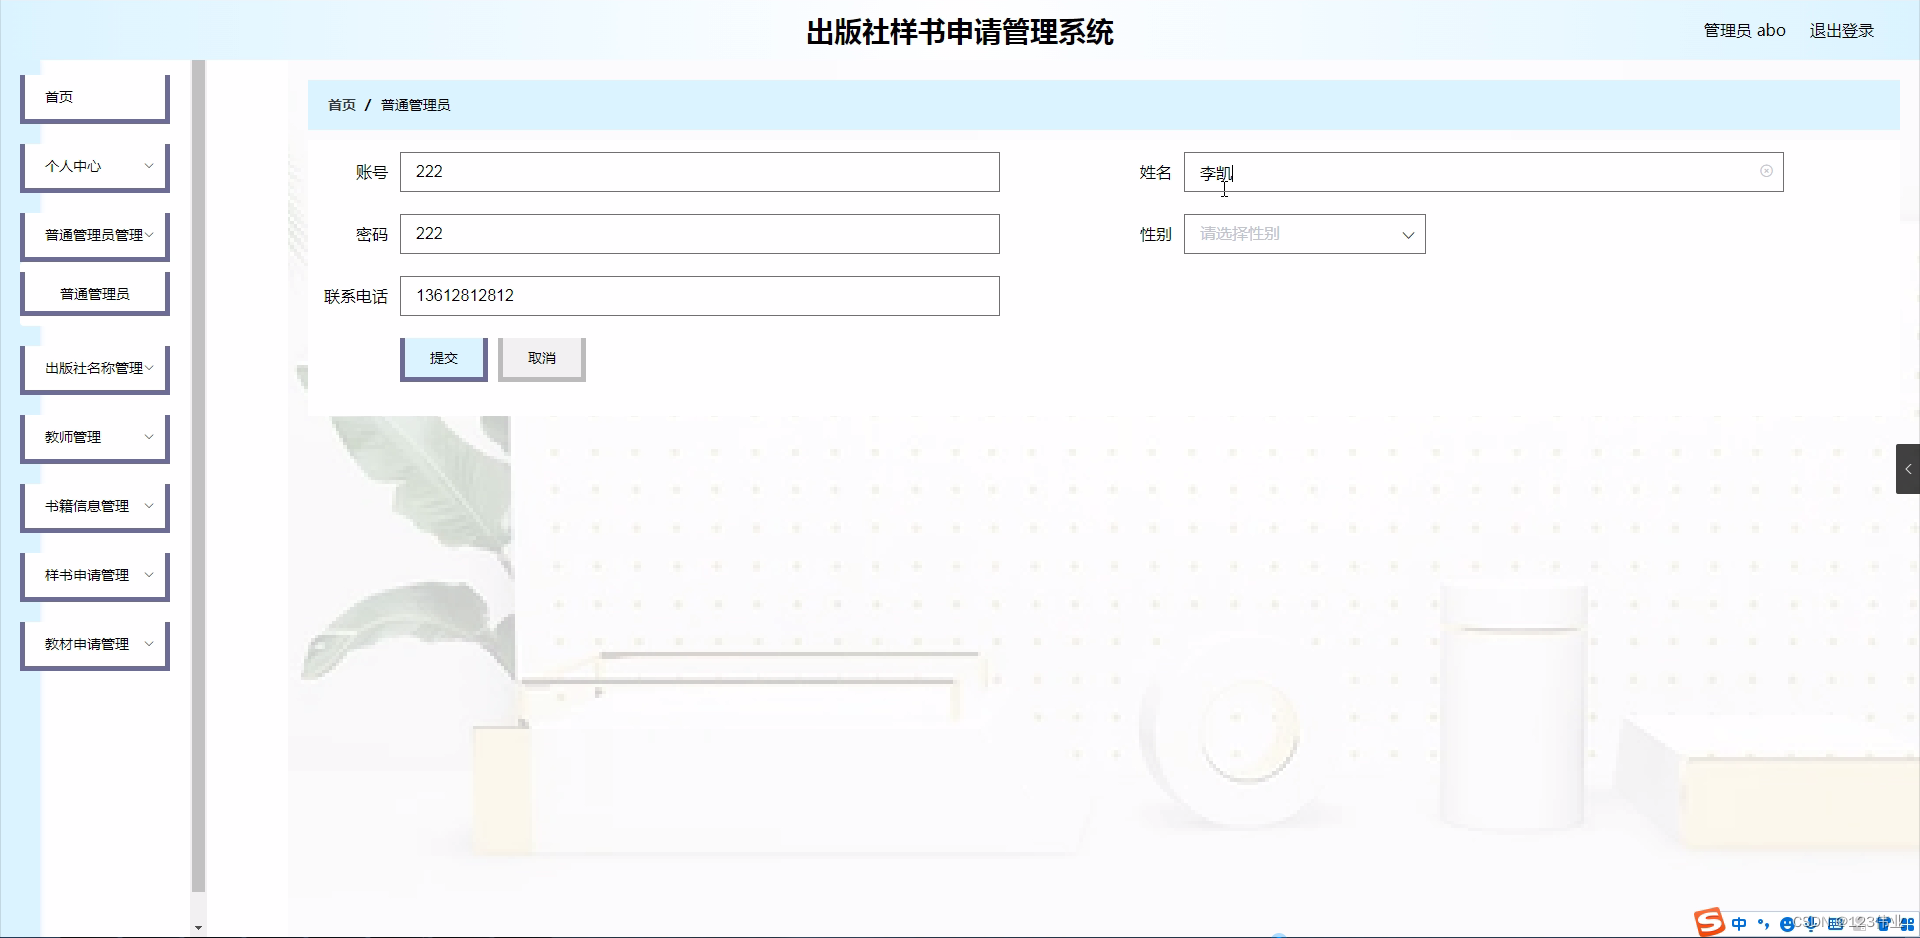Toggle Chinese/English input with the 中 icon
The height and width of the screenshot is (938, 1920).
1739,923
